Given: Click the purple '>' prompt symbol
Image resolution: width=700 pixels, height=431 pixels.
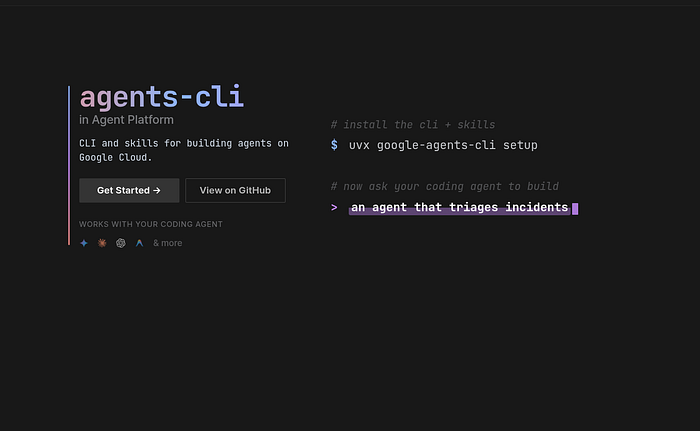Looking at the screenshot, I should coord(334,207).
